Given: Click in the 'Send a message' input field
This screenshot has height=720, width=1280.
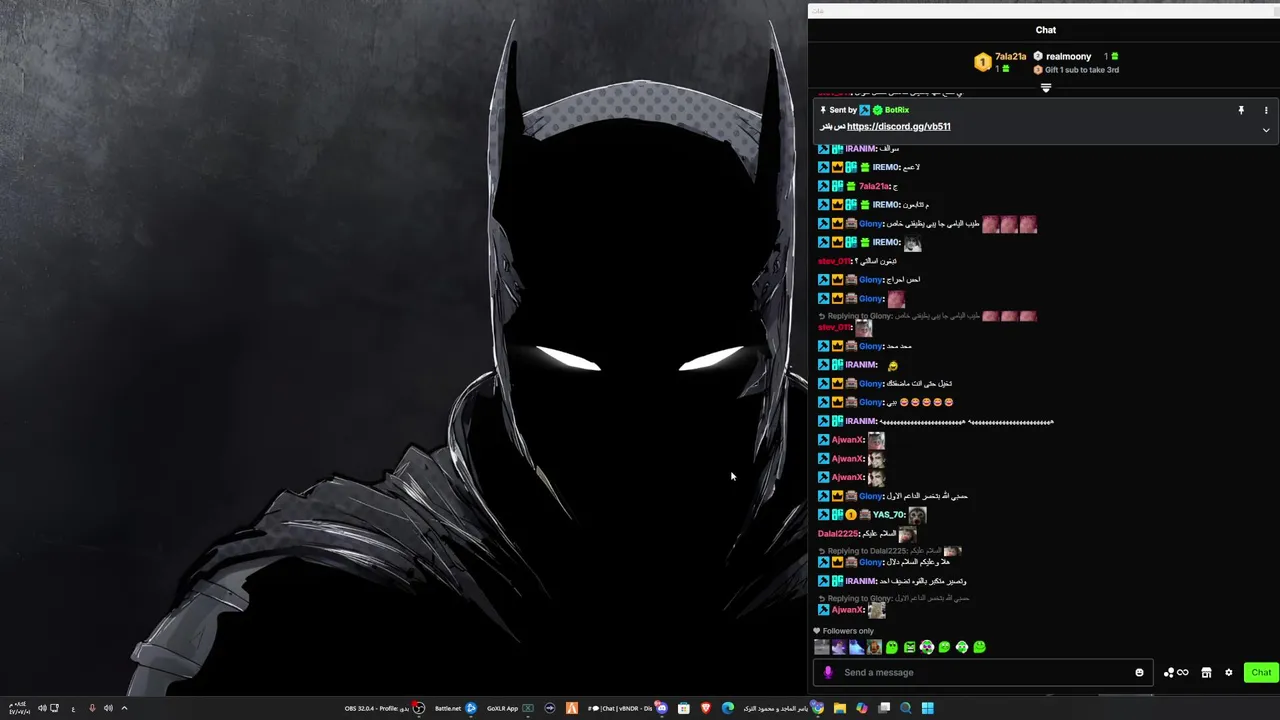Looking at the screenshot, I should point(985,672).
